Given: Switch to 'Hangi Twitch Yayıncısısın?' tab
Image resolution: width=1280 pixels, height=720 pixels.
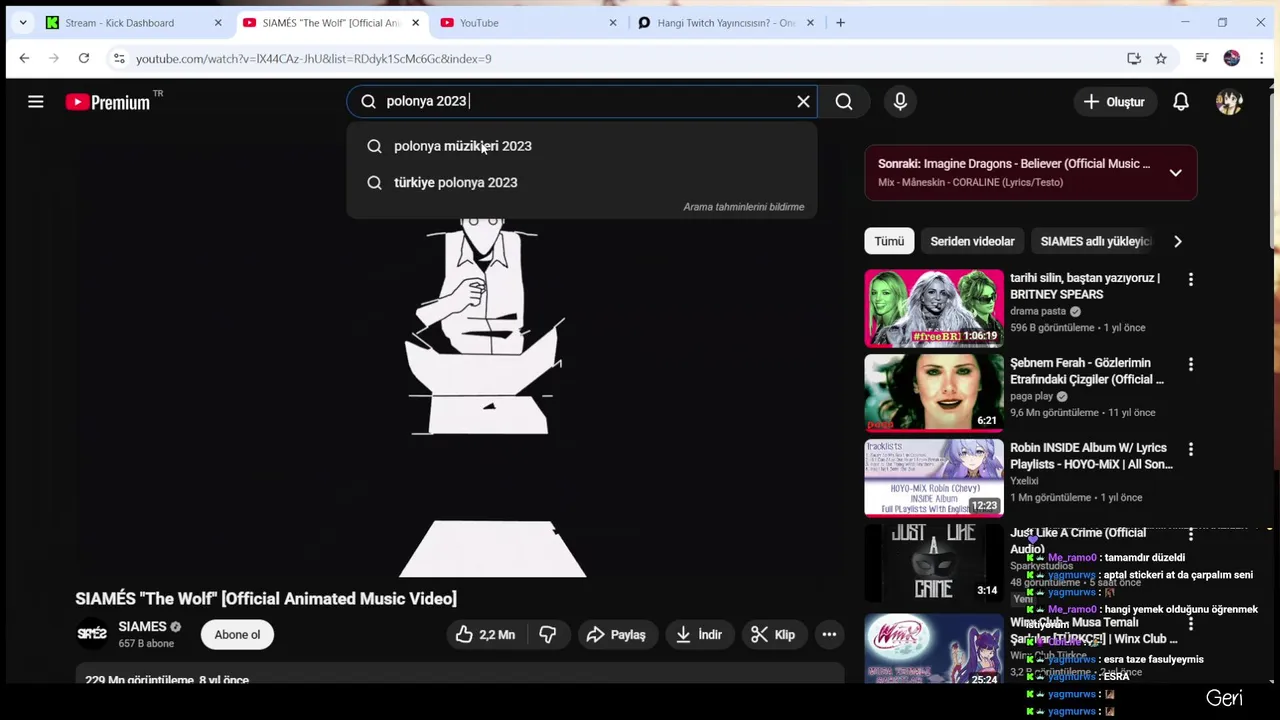Looking at the screenshot, I should pyautogui.click(x=725, y=22).
